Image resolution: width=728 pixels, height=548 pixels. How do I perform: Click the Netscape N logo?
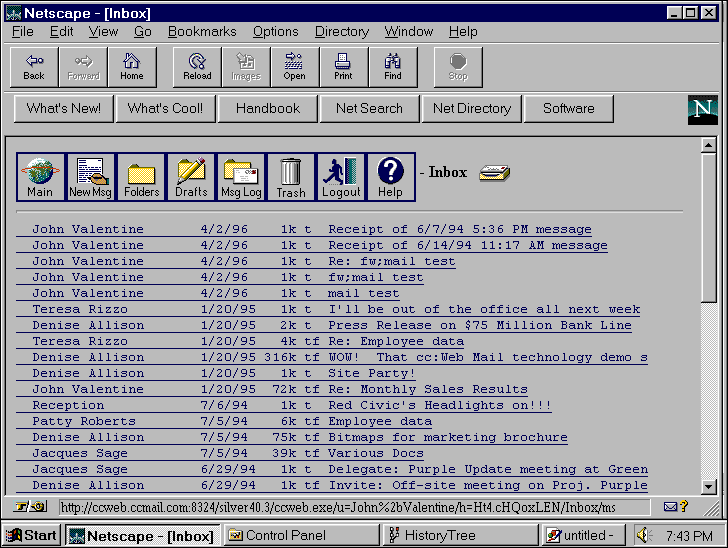[702, 110]
